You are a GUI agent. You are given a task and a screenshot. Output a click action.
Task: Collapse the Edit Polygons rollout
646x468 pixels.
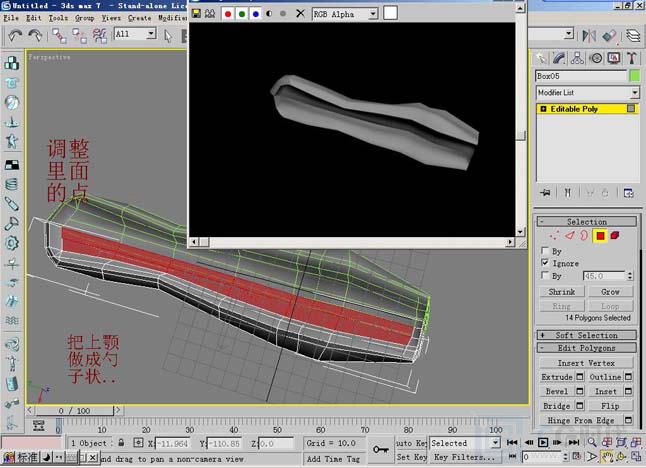click(x=586, y=348)
